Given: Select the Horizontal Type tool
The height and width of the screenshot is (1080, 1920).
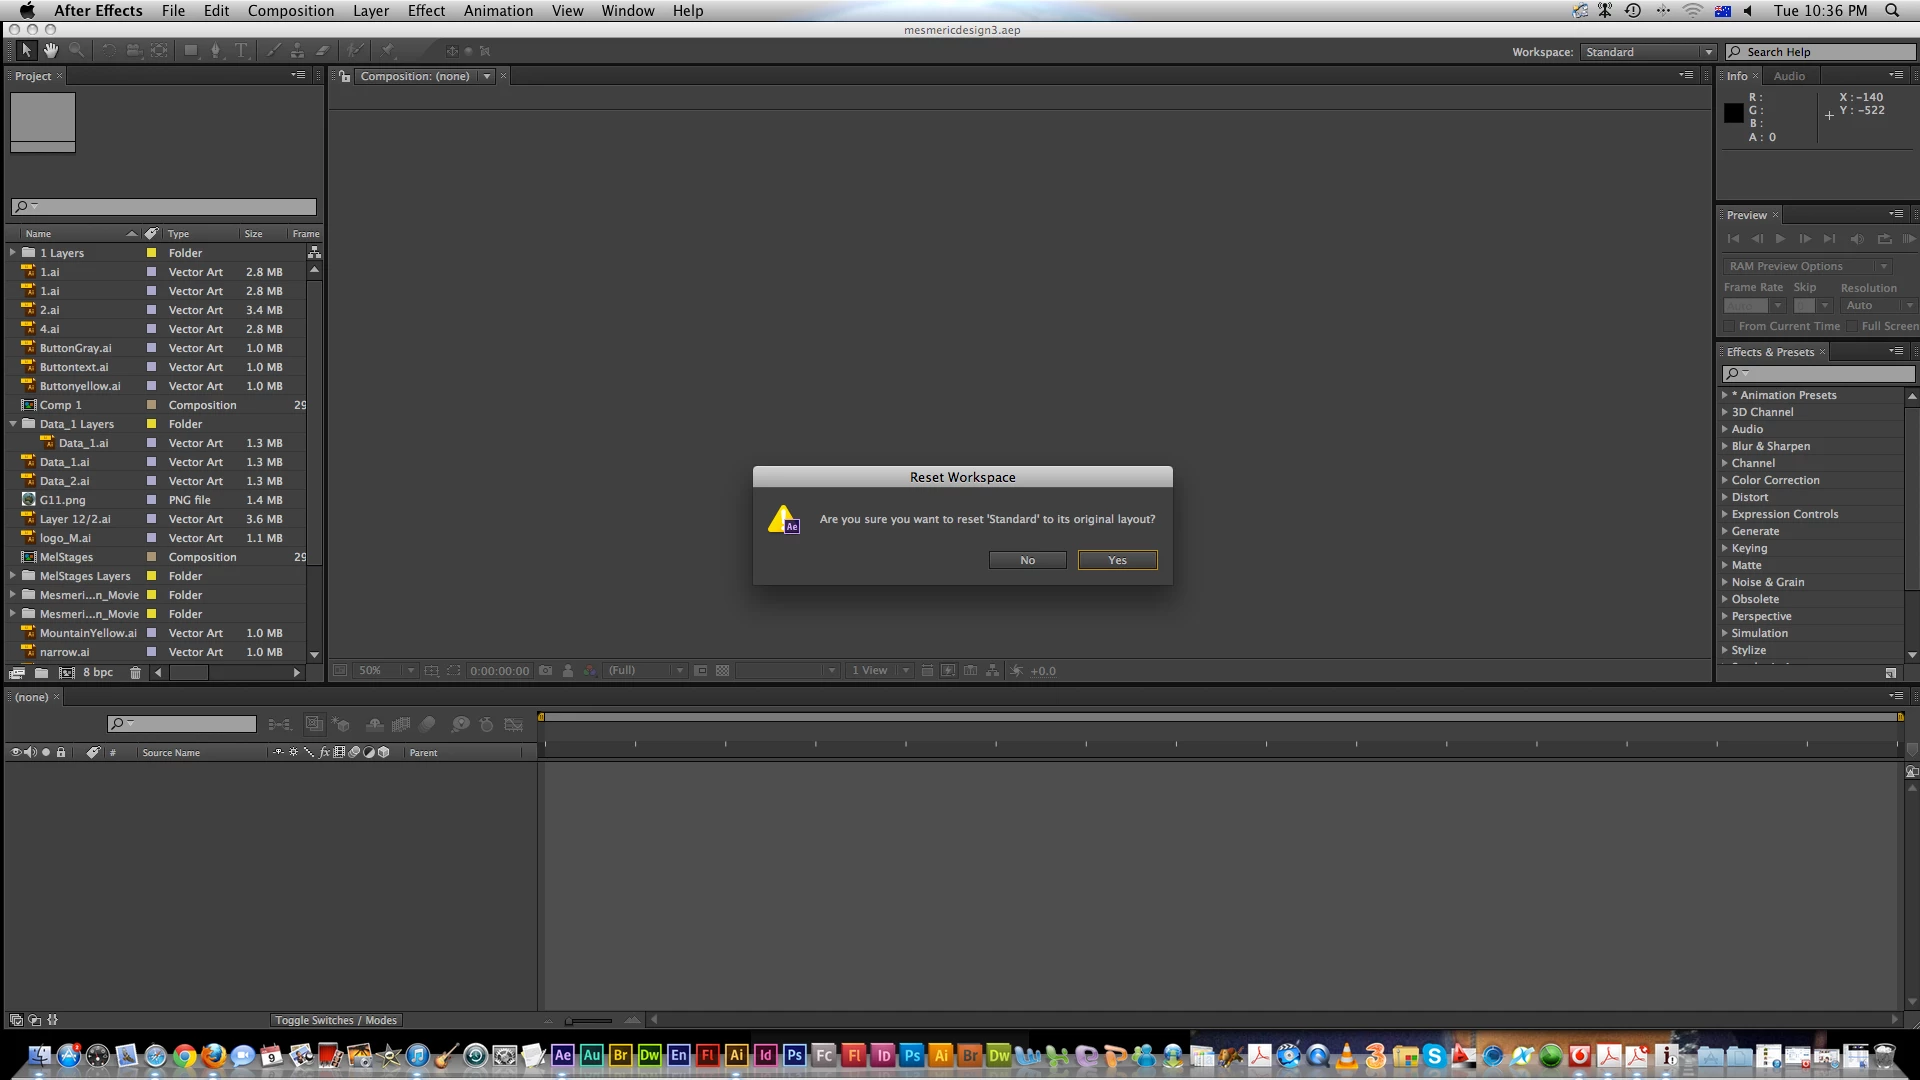Looking at the screenshot, I should [x=241, y=51].
